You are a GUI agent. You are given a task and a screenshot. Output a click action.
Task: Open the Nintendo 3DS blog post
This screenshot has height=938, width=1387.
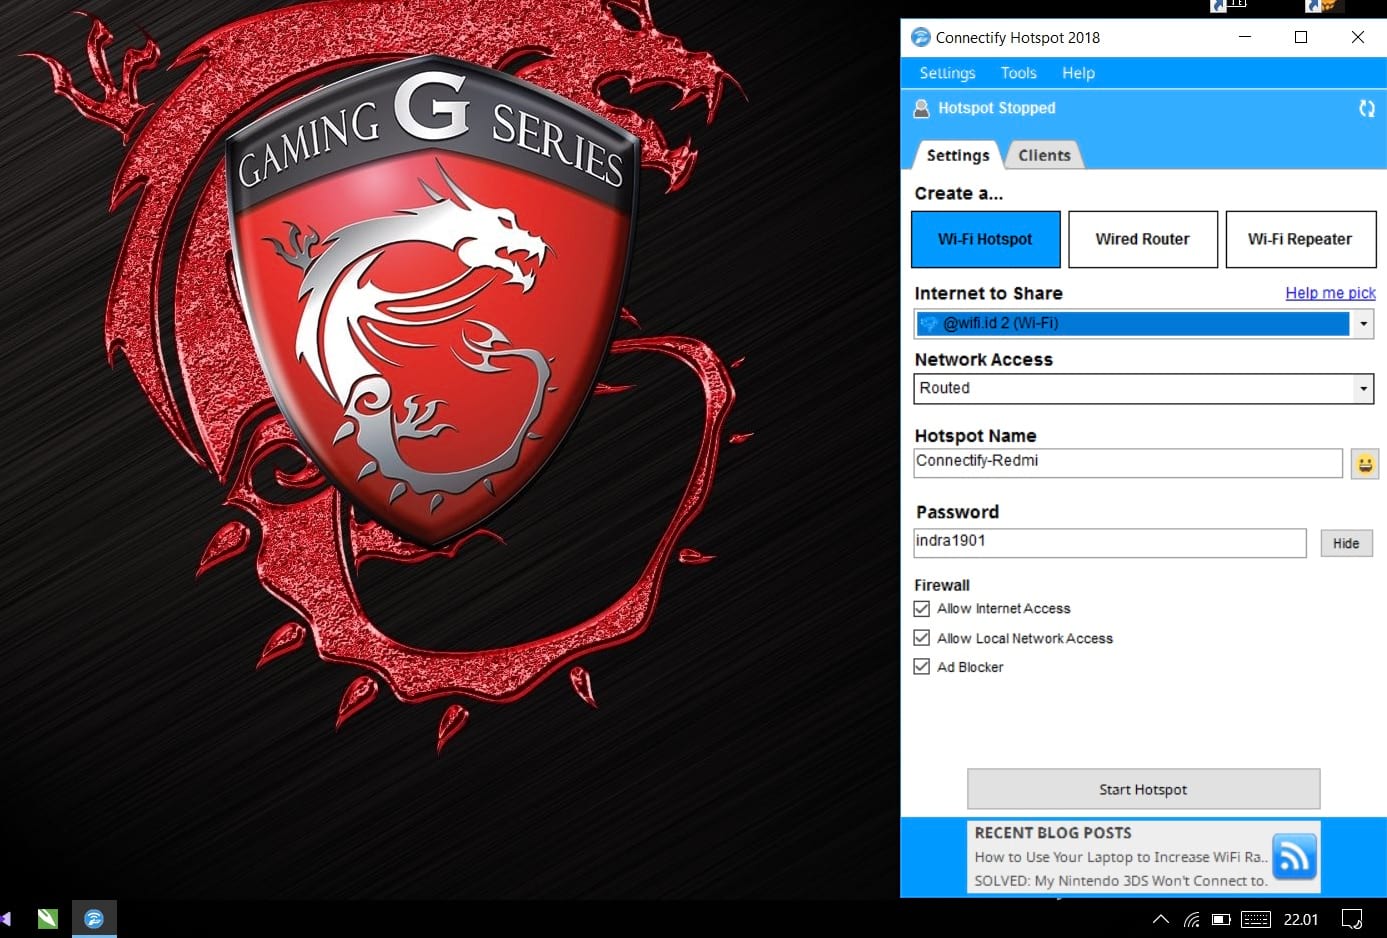1120,881
